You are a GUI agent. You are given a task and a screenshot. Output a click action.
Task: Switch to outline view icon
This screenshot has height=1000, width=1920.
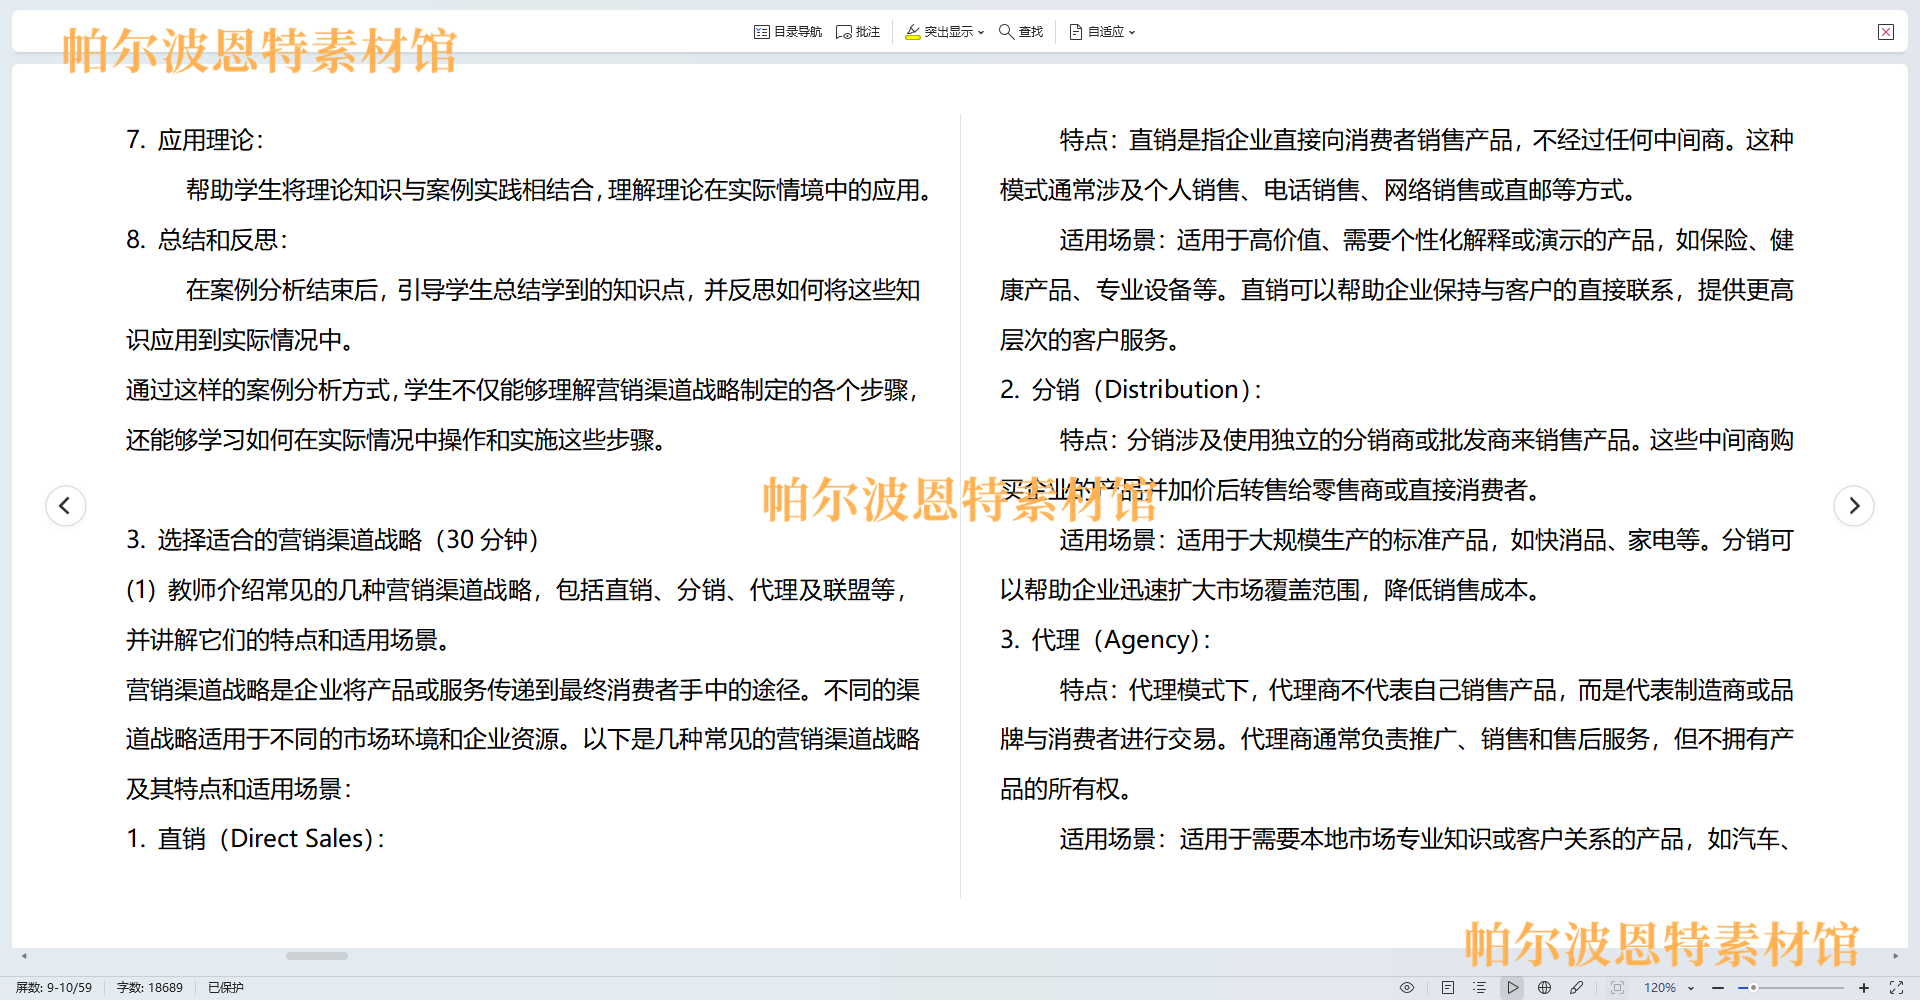(x=1479, y=987)
